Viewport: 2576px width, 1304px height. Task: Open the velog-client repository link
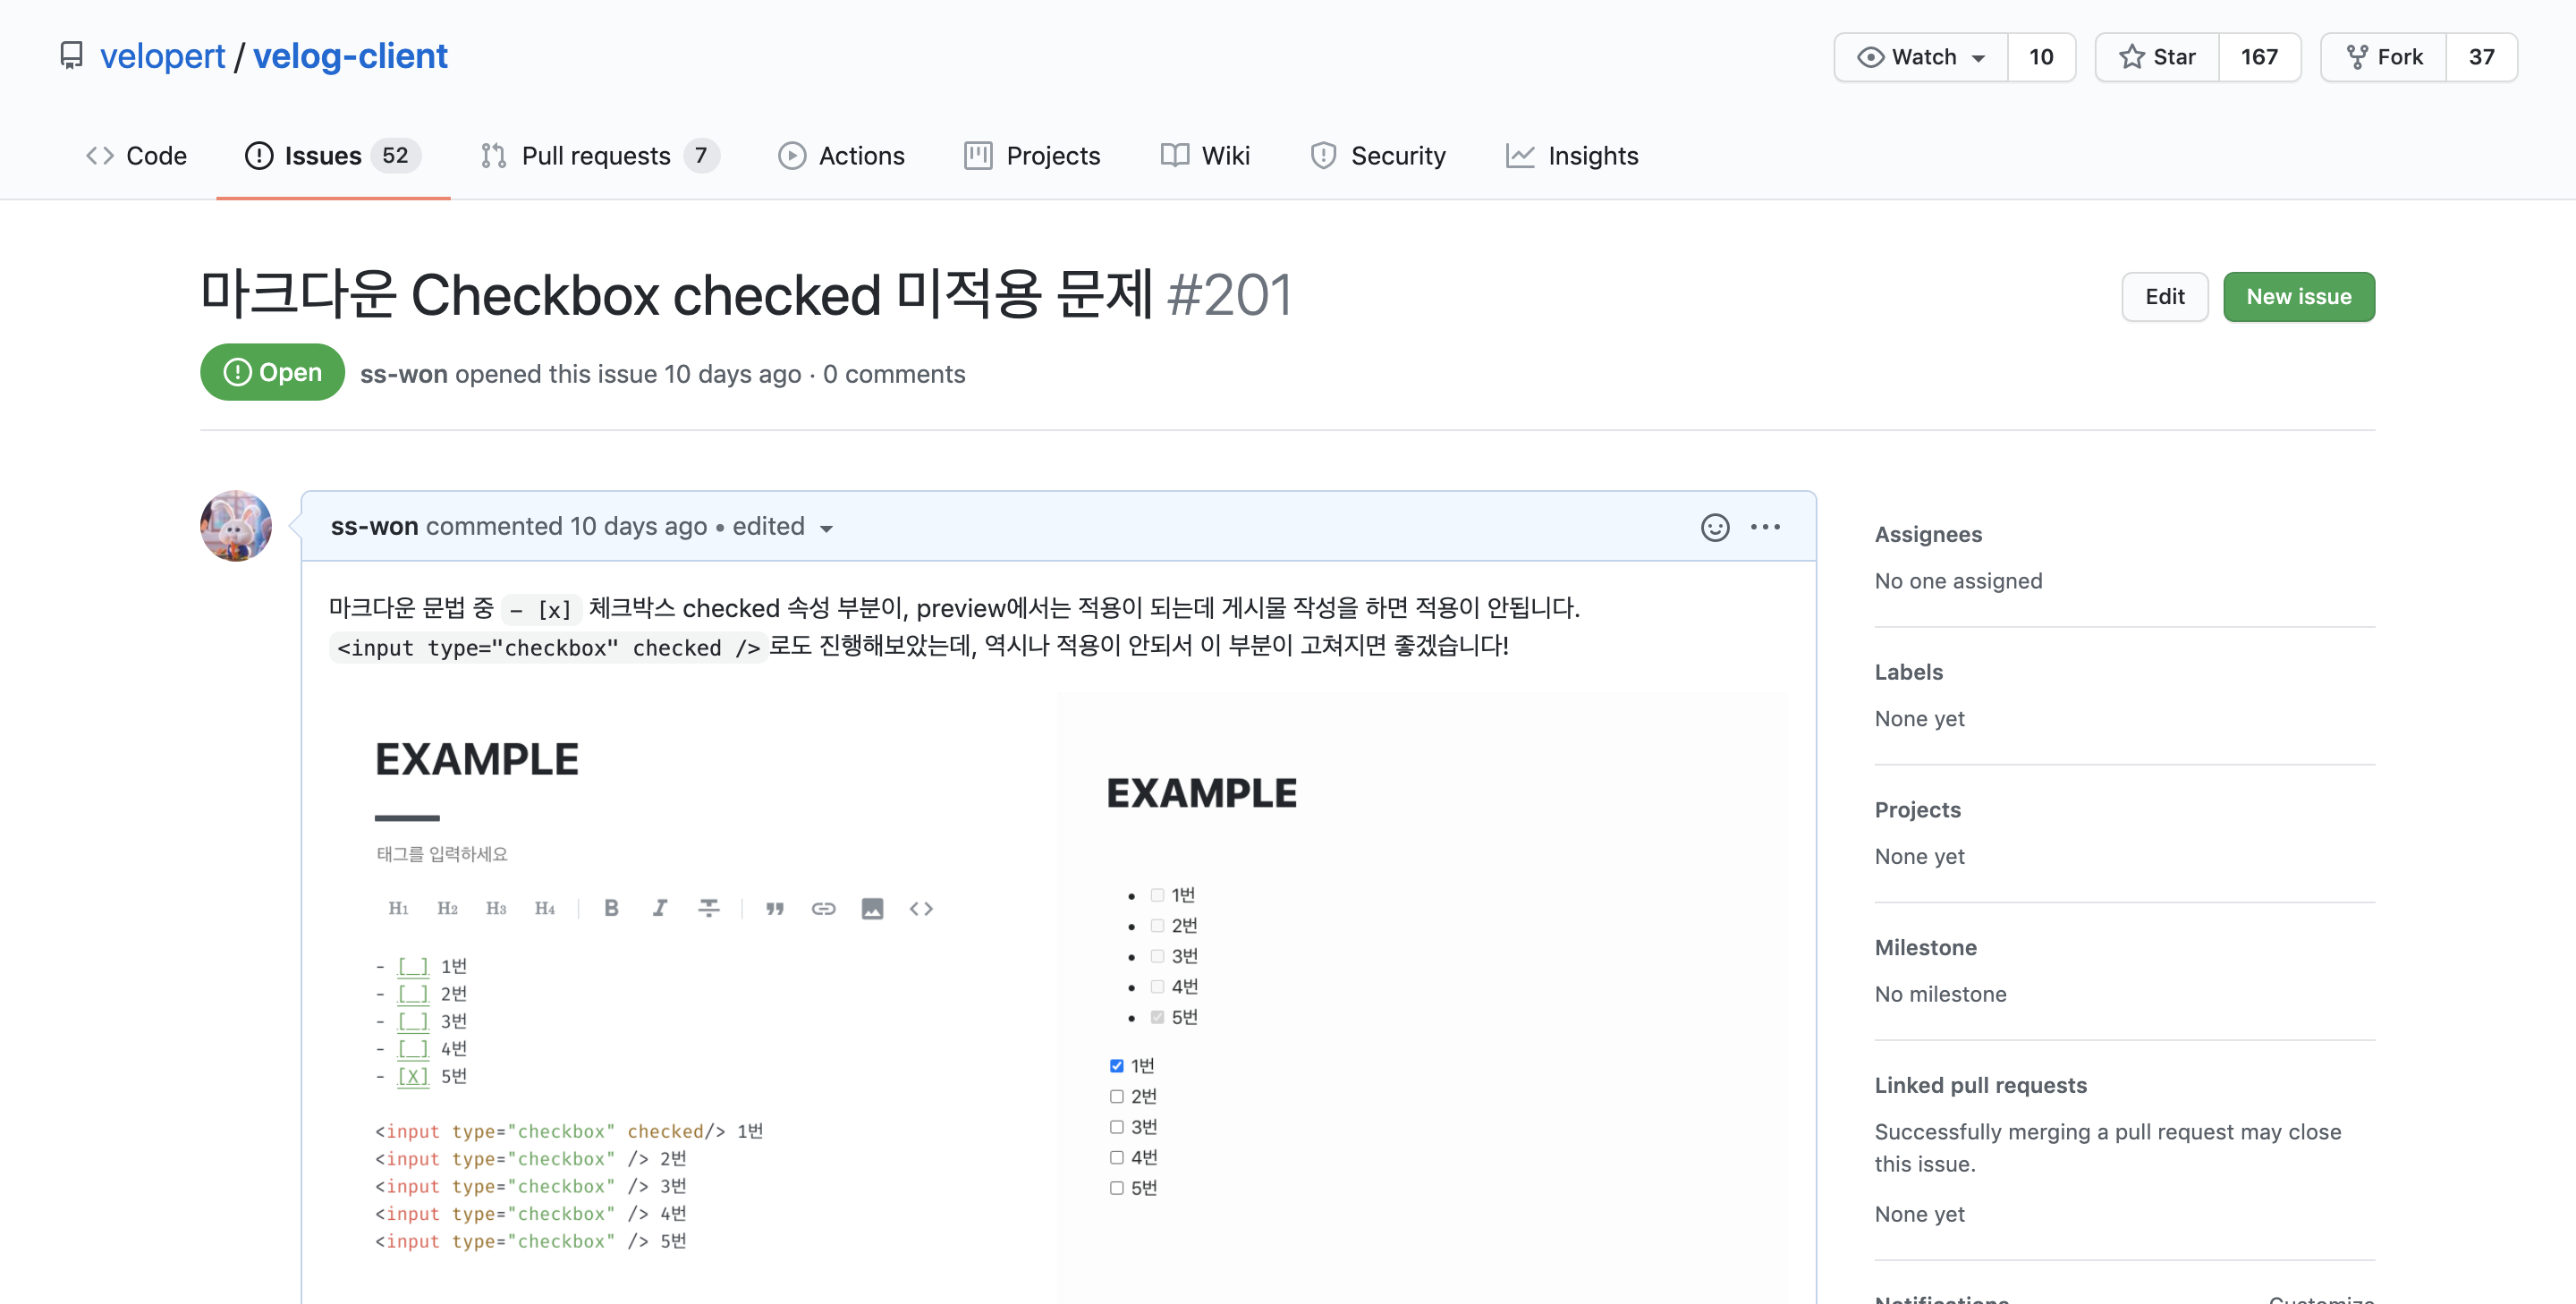[x=350, y=56]
